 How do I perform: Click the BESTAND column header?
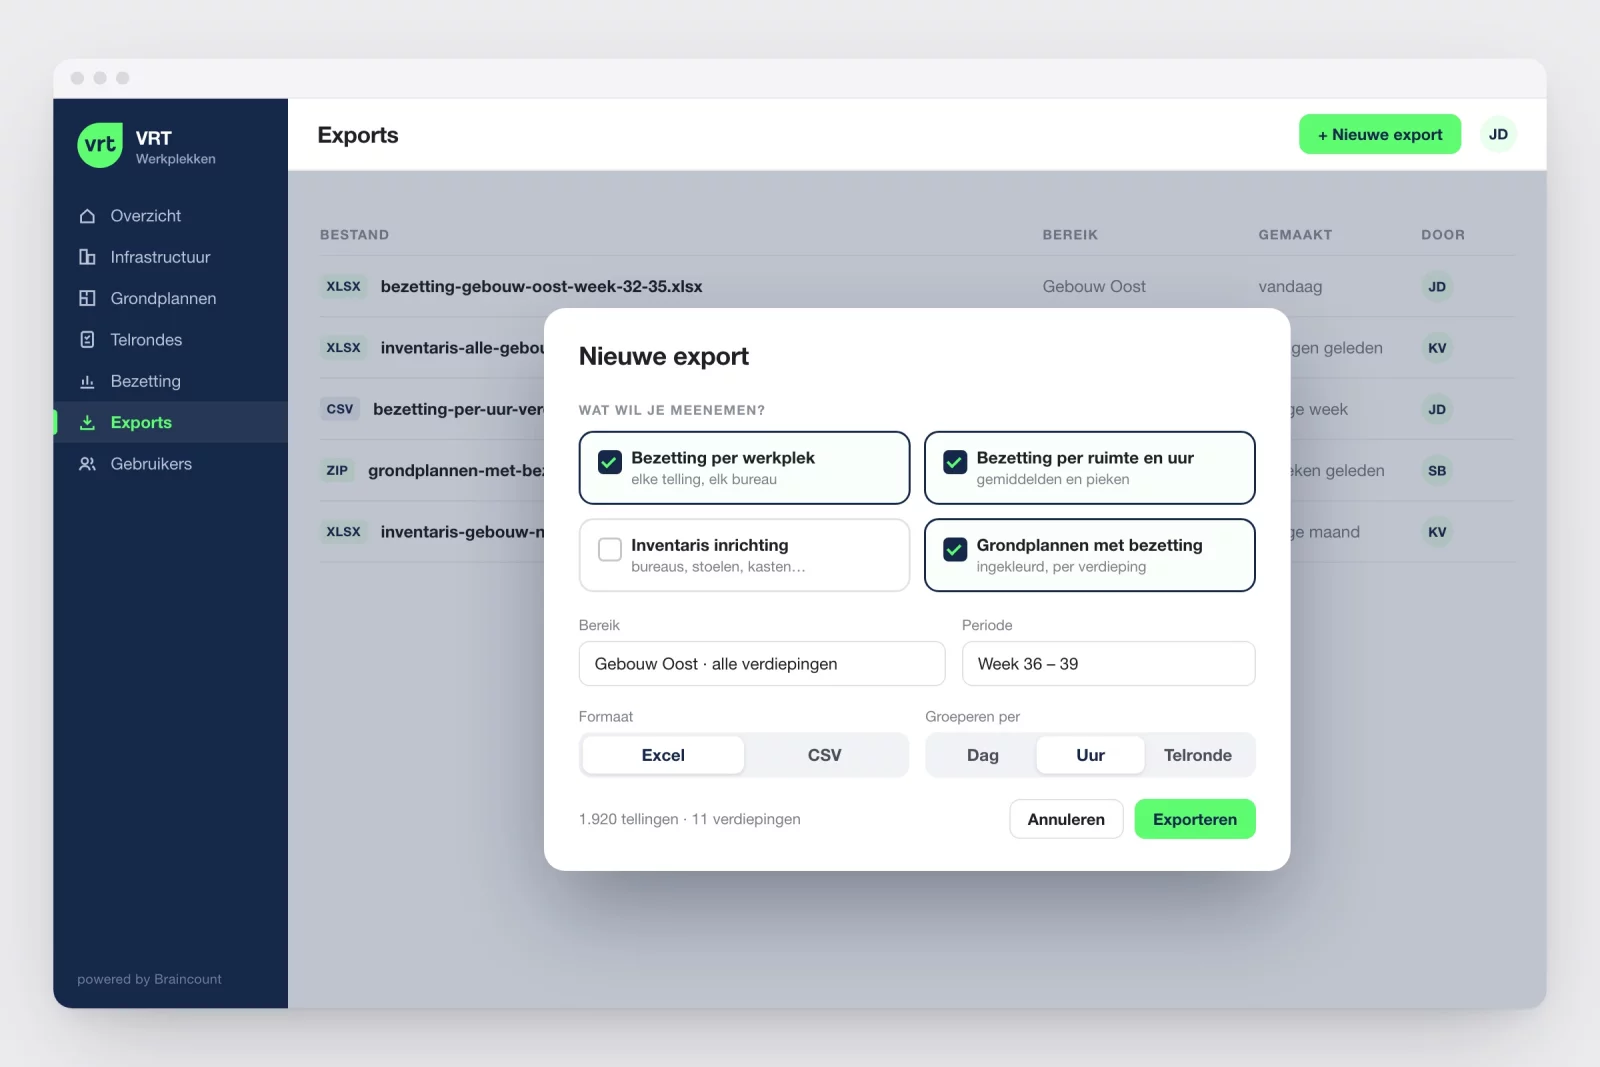[x=354, y=235]
